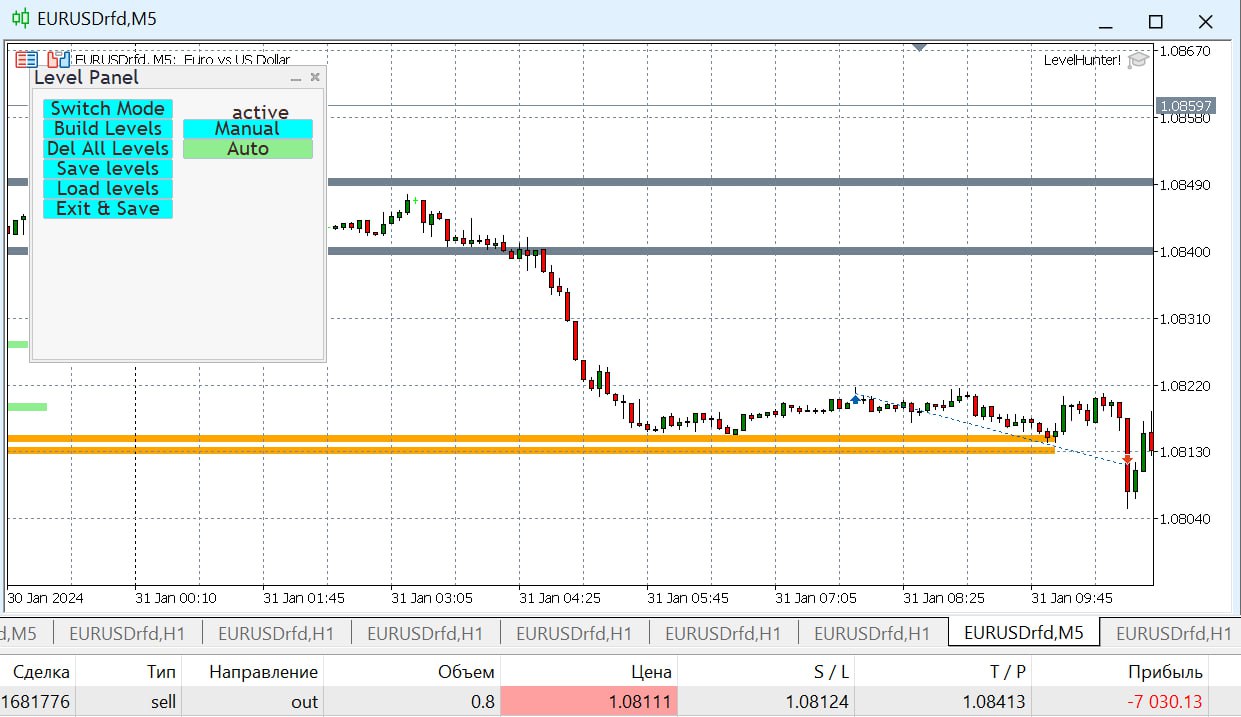
Task: Select Auto mode in Level Panel
Action: (247, 149)
